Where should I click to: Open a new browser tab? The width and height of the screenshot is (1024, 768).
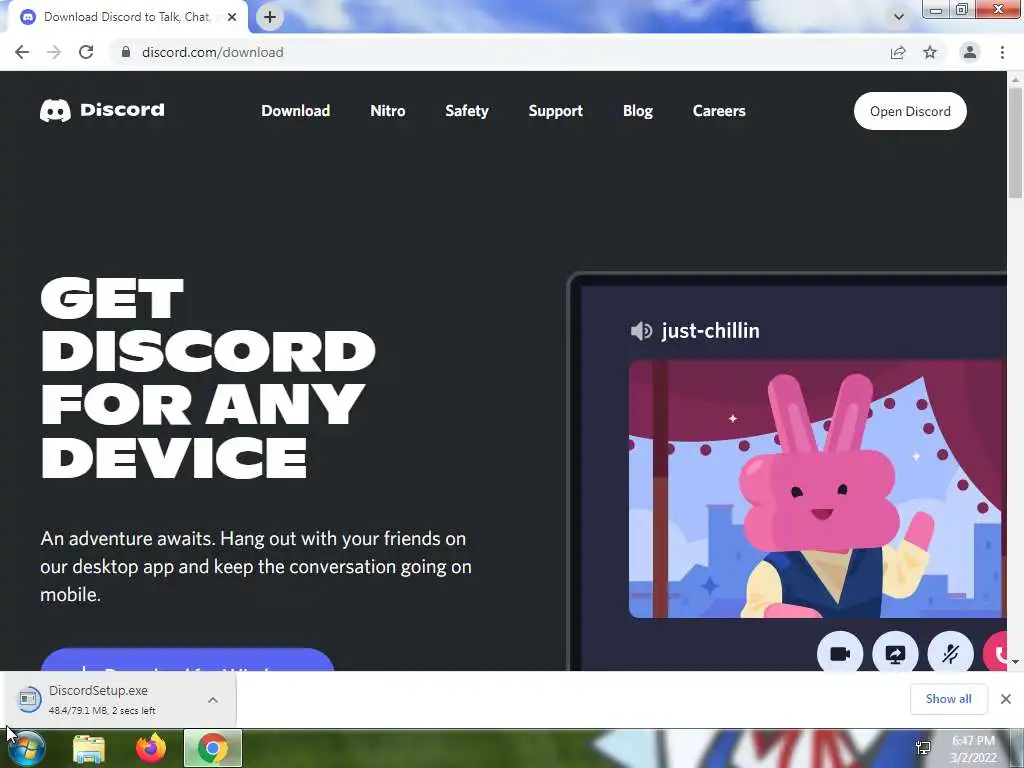[270, 17]
